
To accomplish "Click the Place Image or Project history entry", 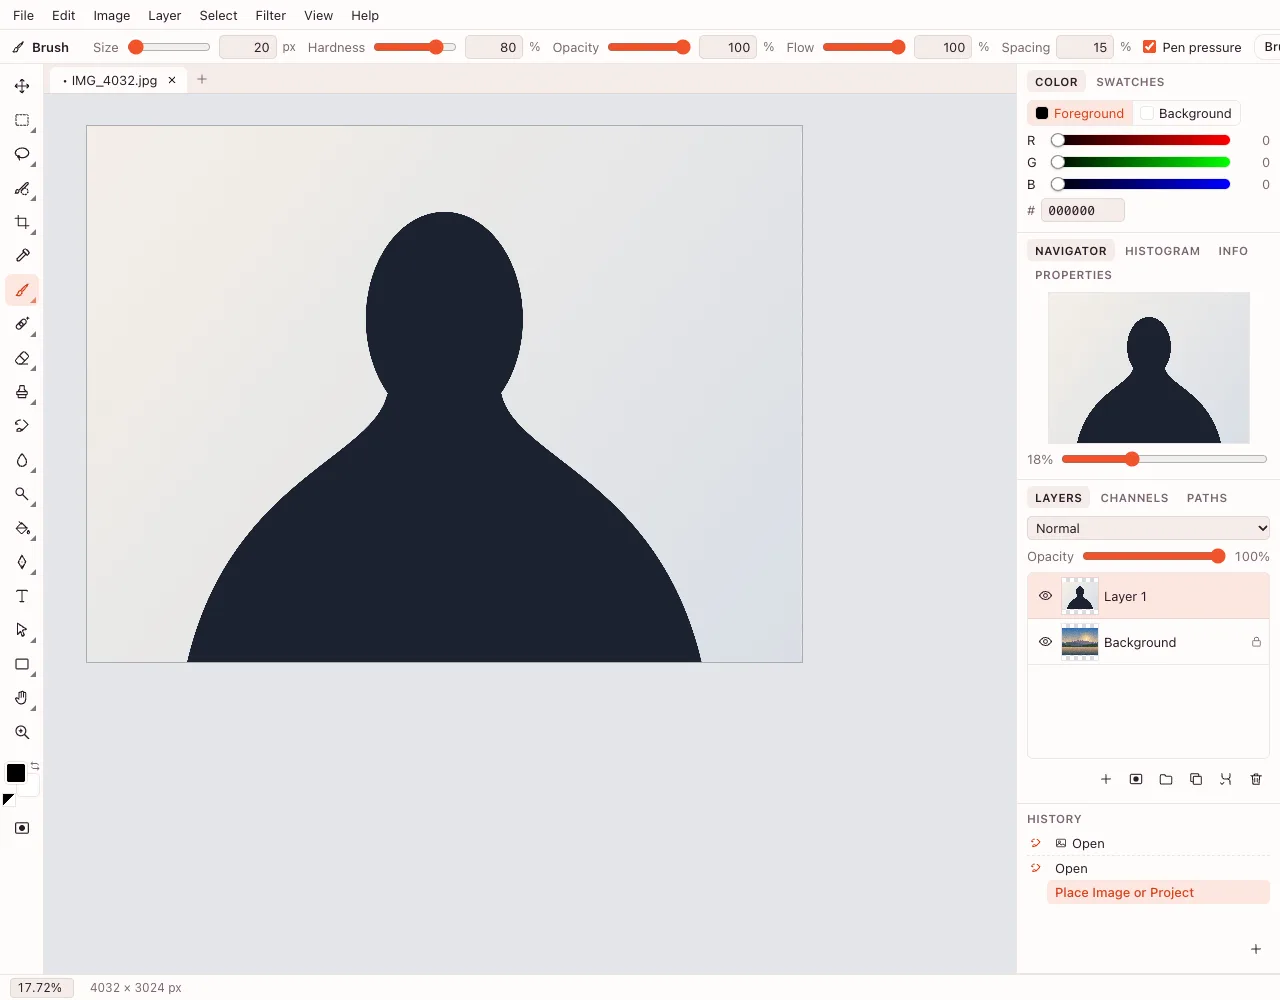I will 1158,893.
